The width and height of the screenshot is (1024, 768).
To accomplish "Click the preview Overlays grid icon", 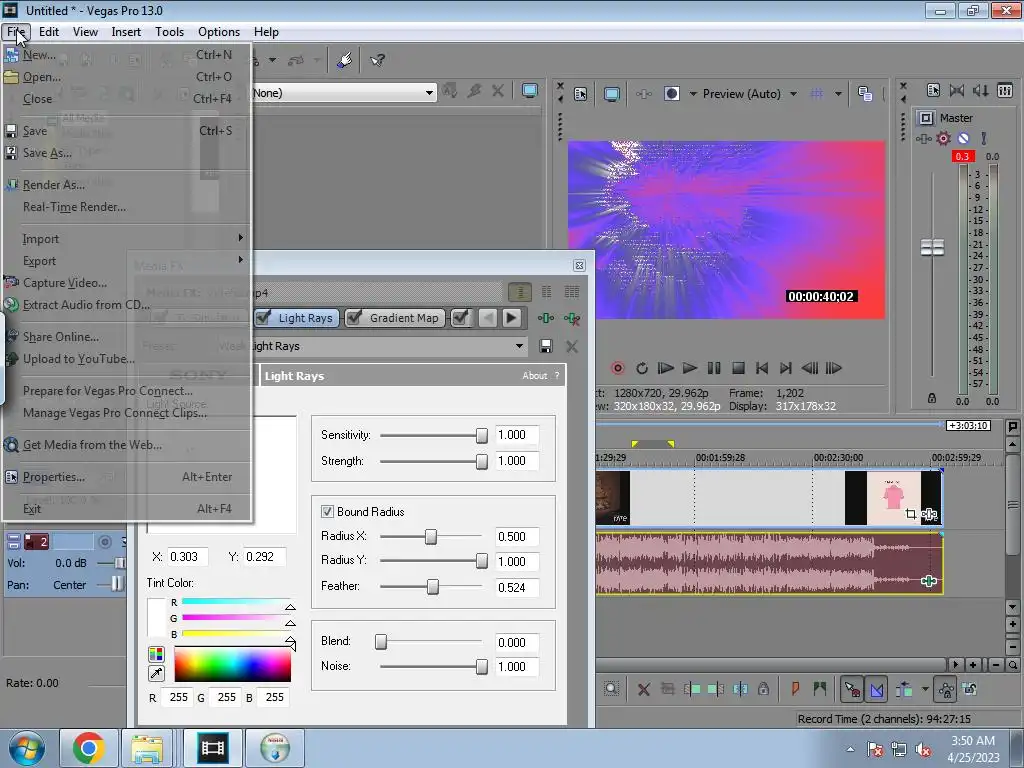I will pos(816,94).
